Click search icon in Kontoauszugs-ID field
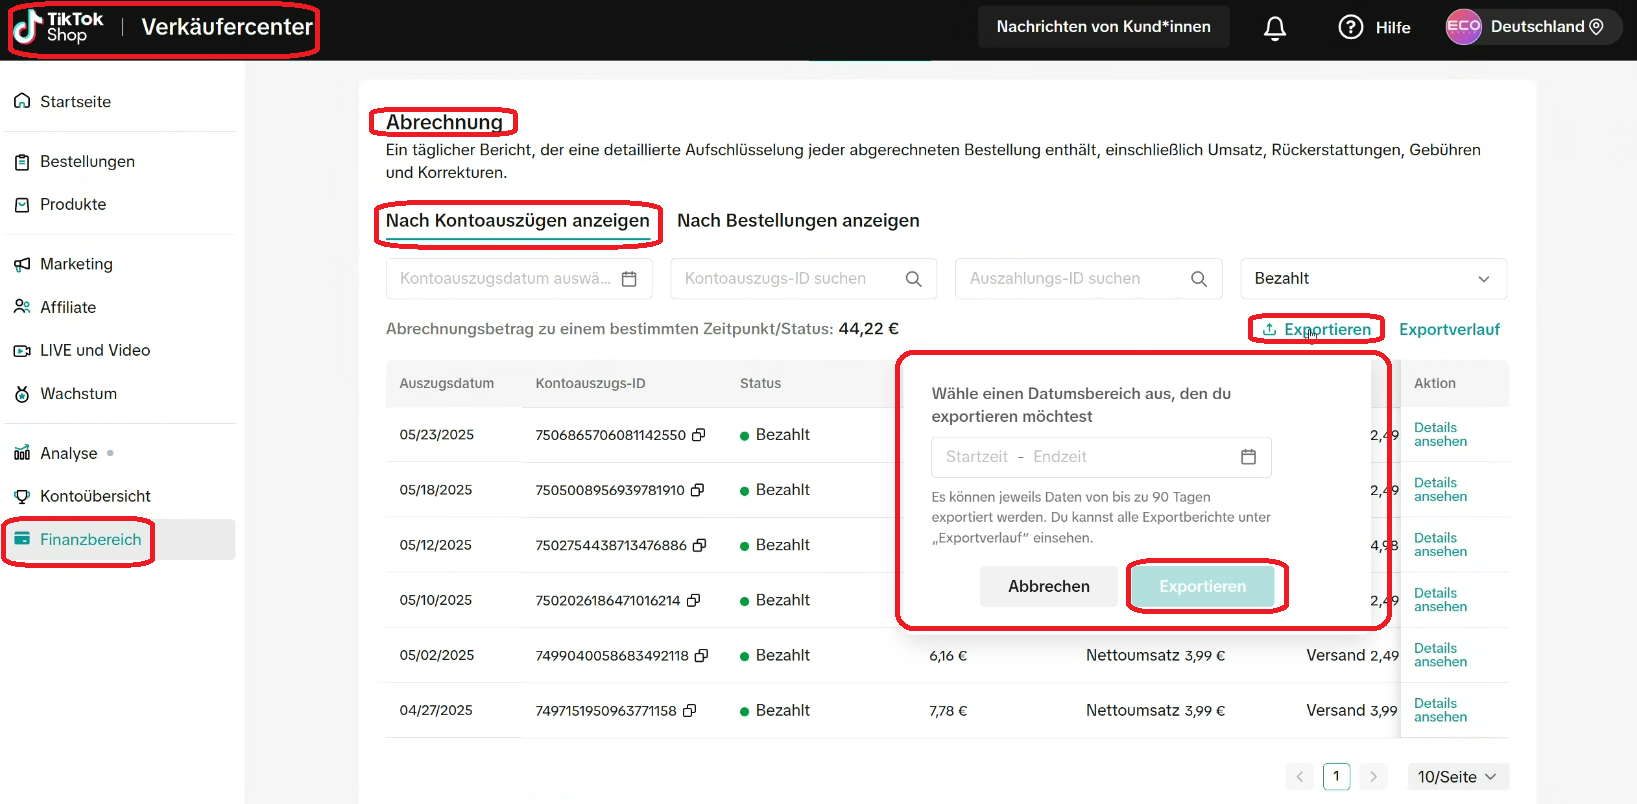This screenshot has width=1637, height=804. pos(913,279)
